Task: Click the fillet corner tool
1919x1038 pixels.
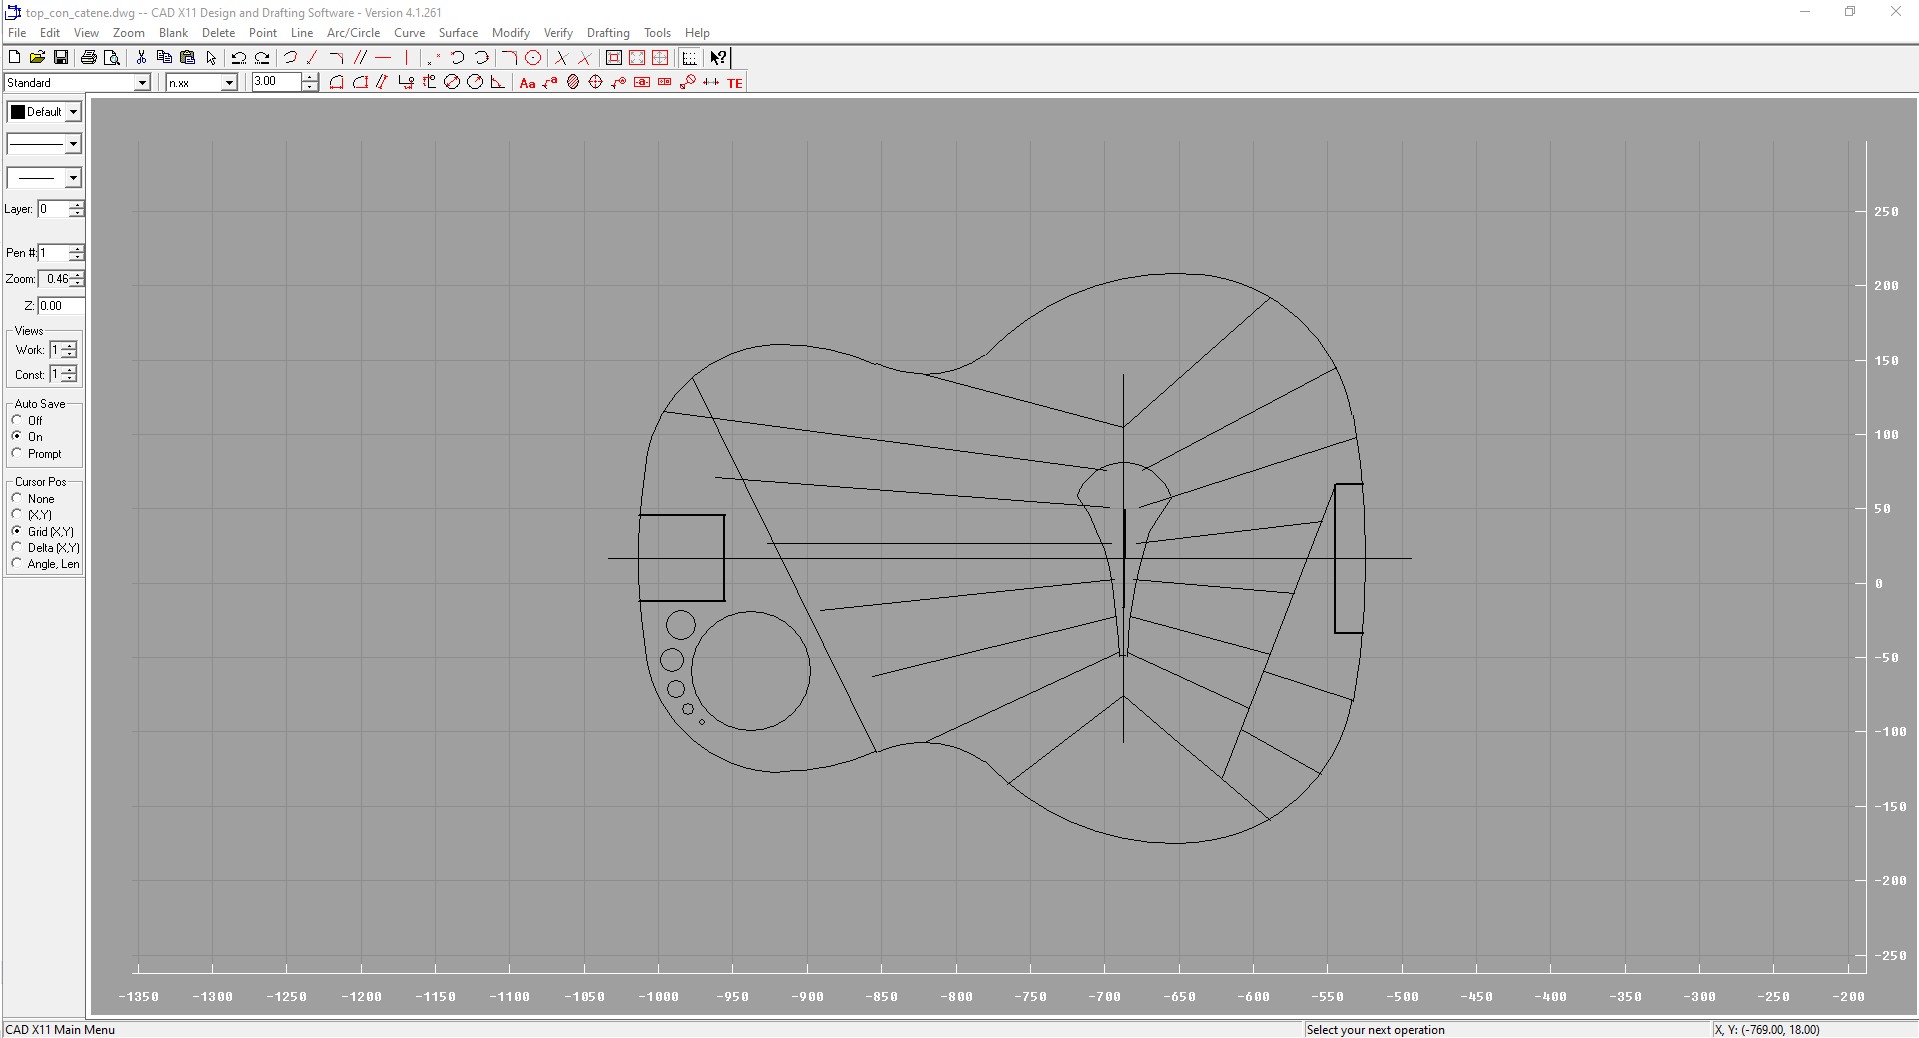Action: (x=509, y=58)
